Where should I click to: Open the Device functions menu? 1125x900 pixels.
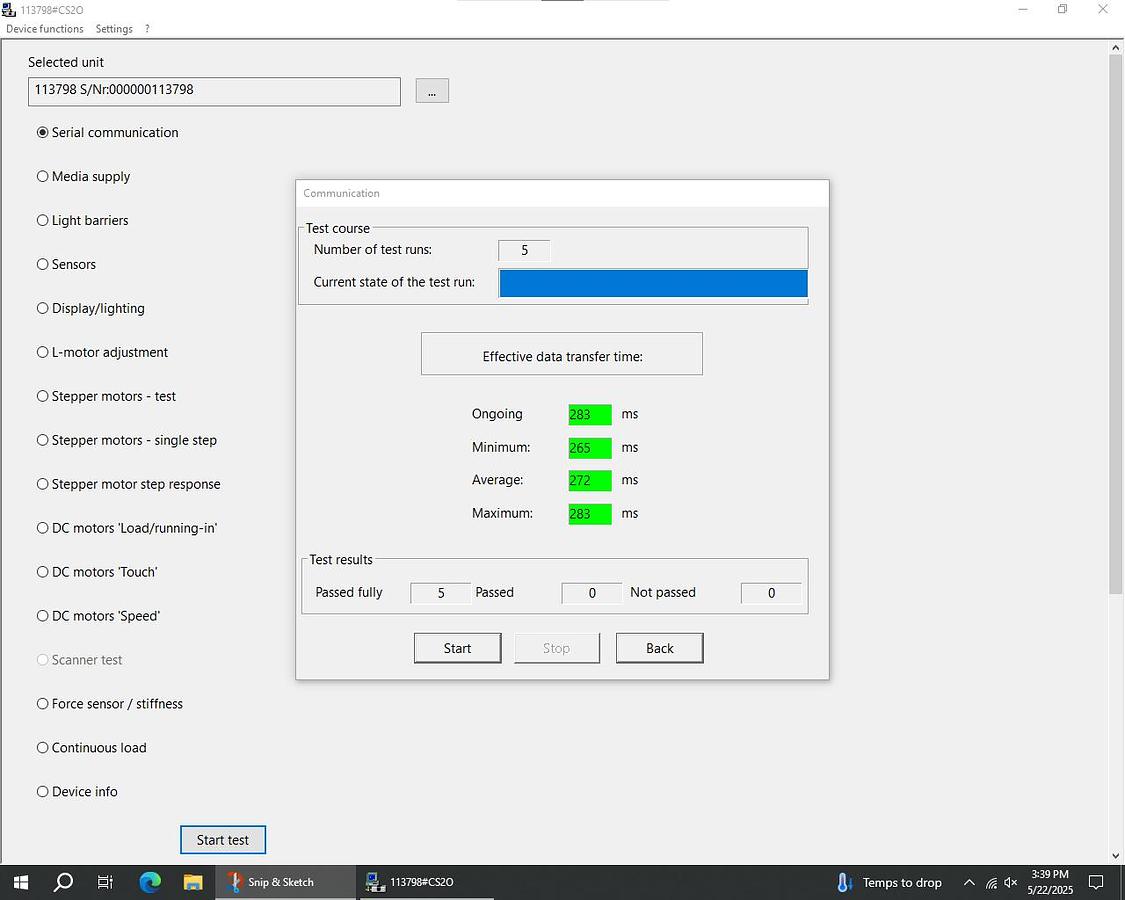point(45,29)
